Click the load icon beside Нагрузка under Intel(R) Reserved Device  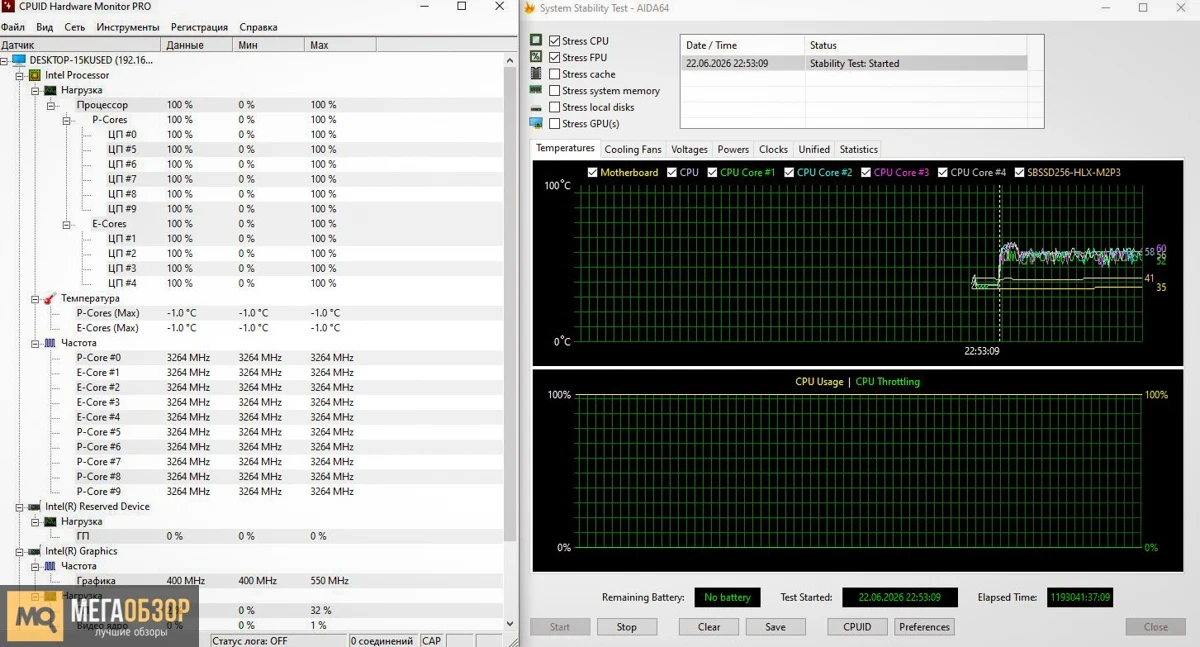pos(50,521)
